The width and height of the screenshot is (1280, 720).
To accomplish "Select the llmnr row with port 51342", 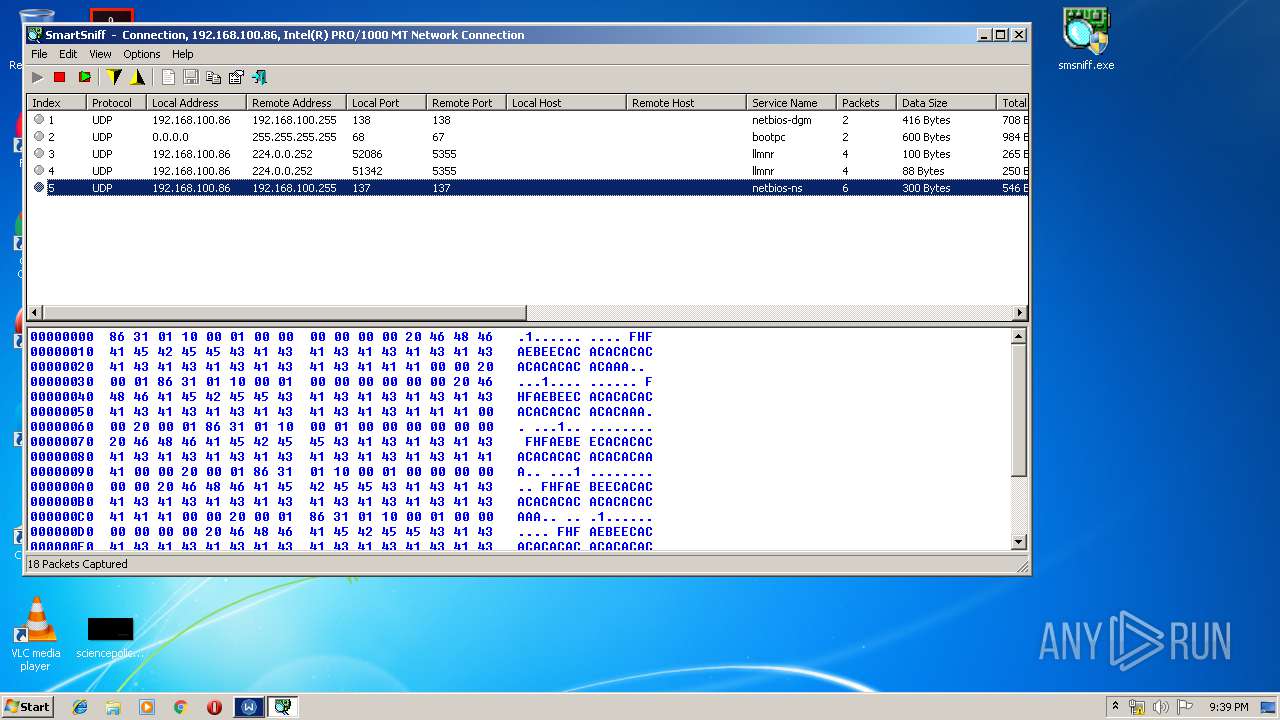I will [x=527, y=171].
